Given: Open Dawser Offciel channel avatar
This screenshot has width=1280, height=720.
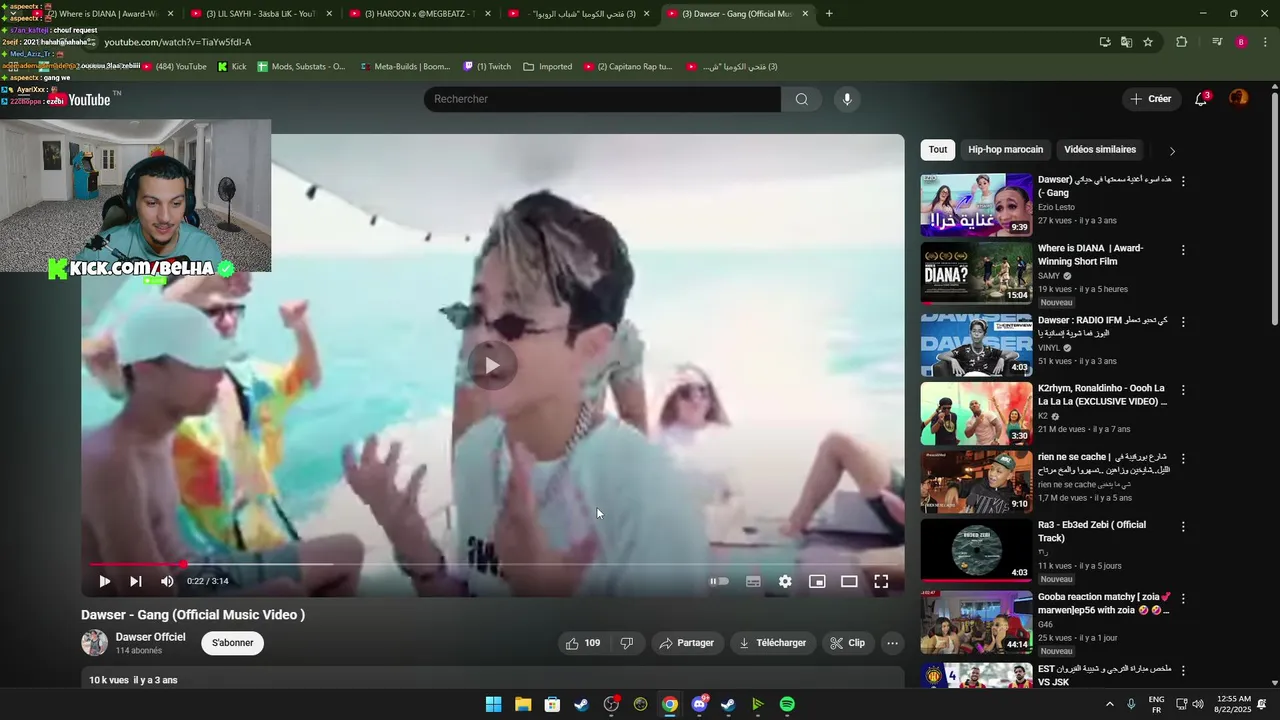Looking at the screenshot, I should click(94, 643).
